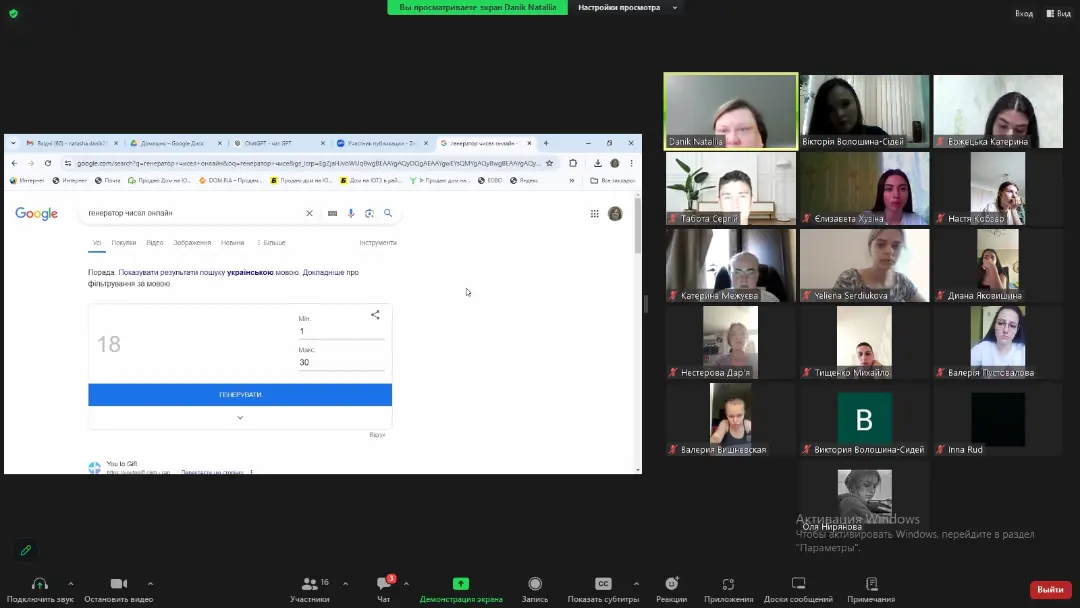Open the Приложения apps icon

click(x=728, y=584)
